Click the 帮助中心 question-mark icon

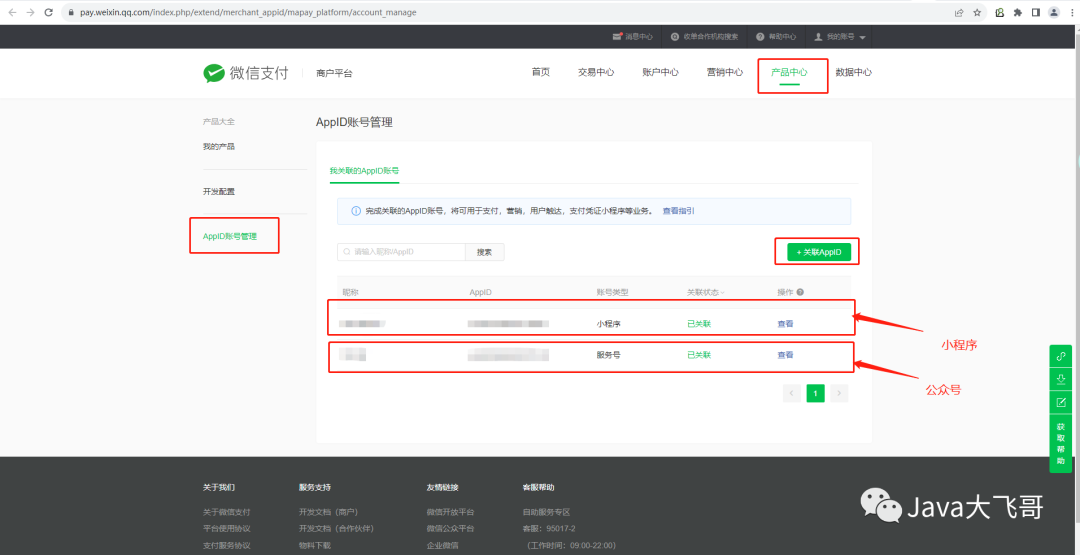760,36
